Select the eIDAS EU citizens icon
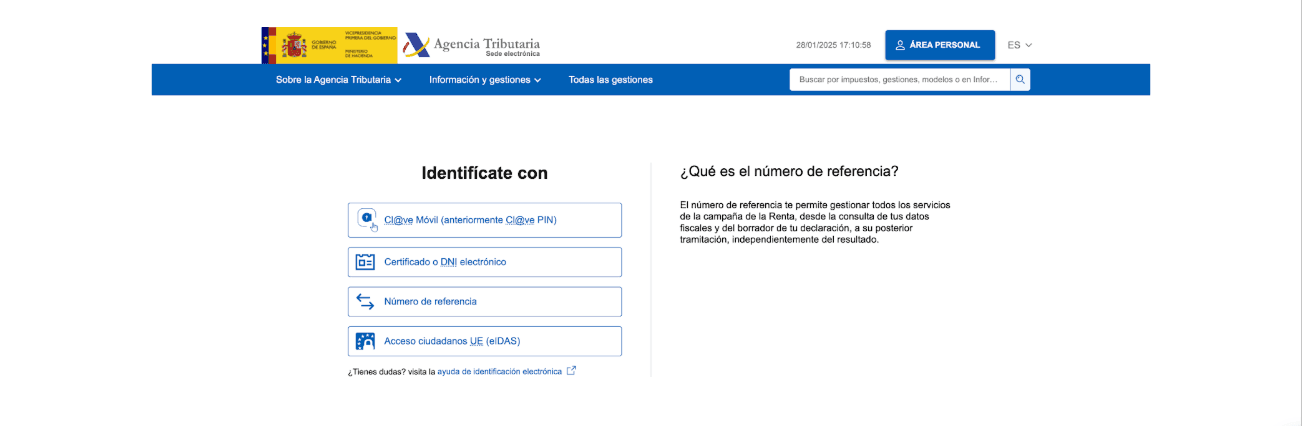Screen dimensions: 1302x426 click(365, 341)
